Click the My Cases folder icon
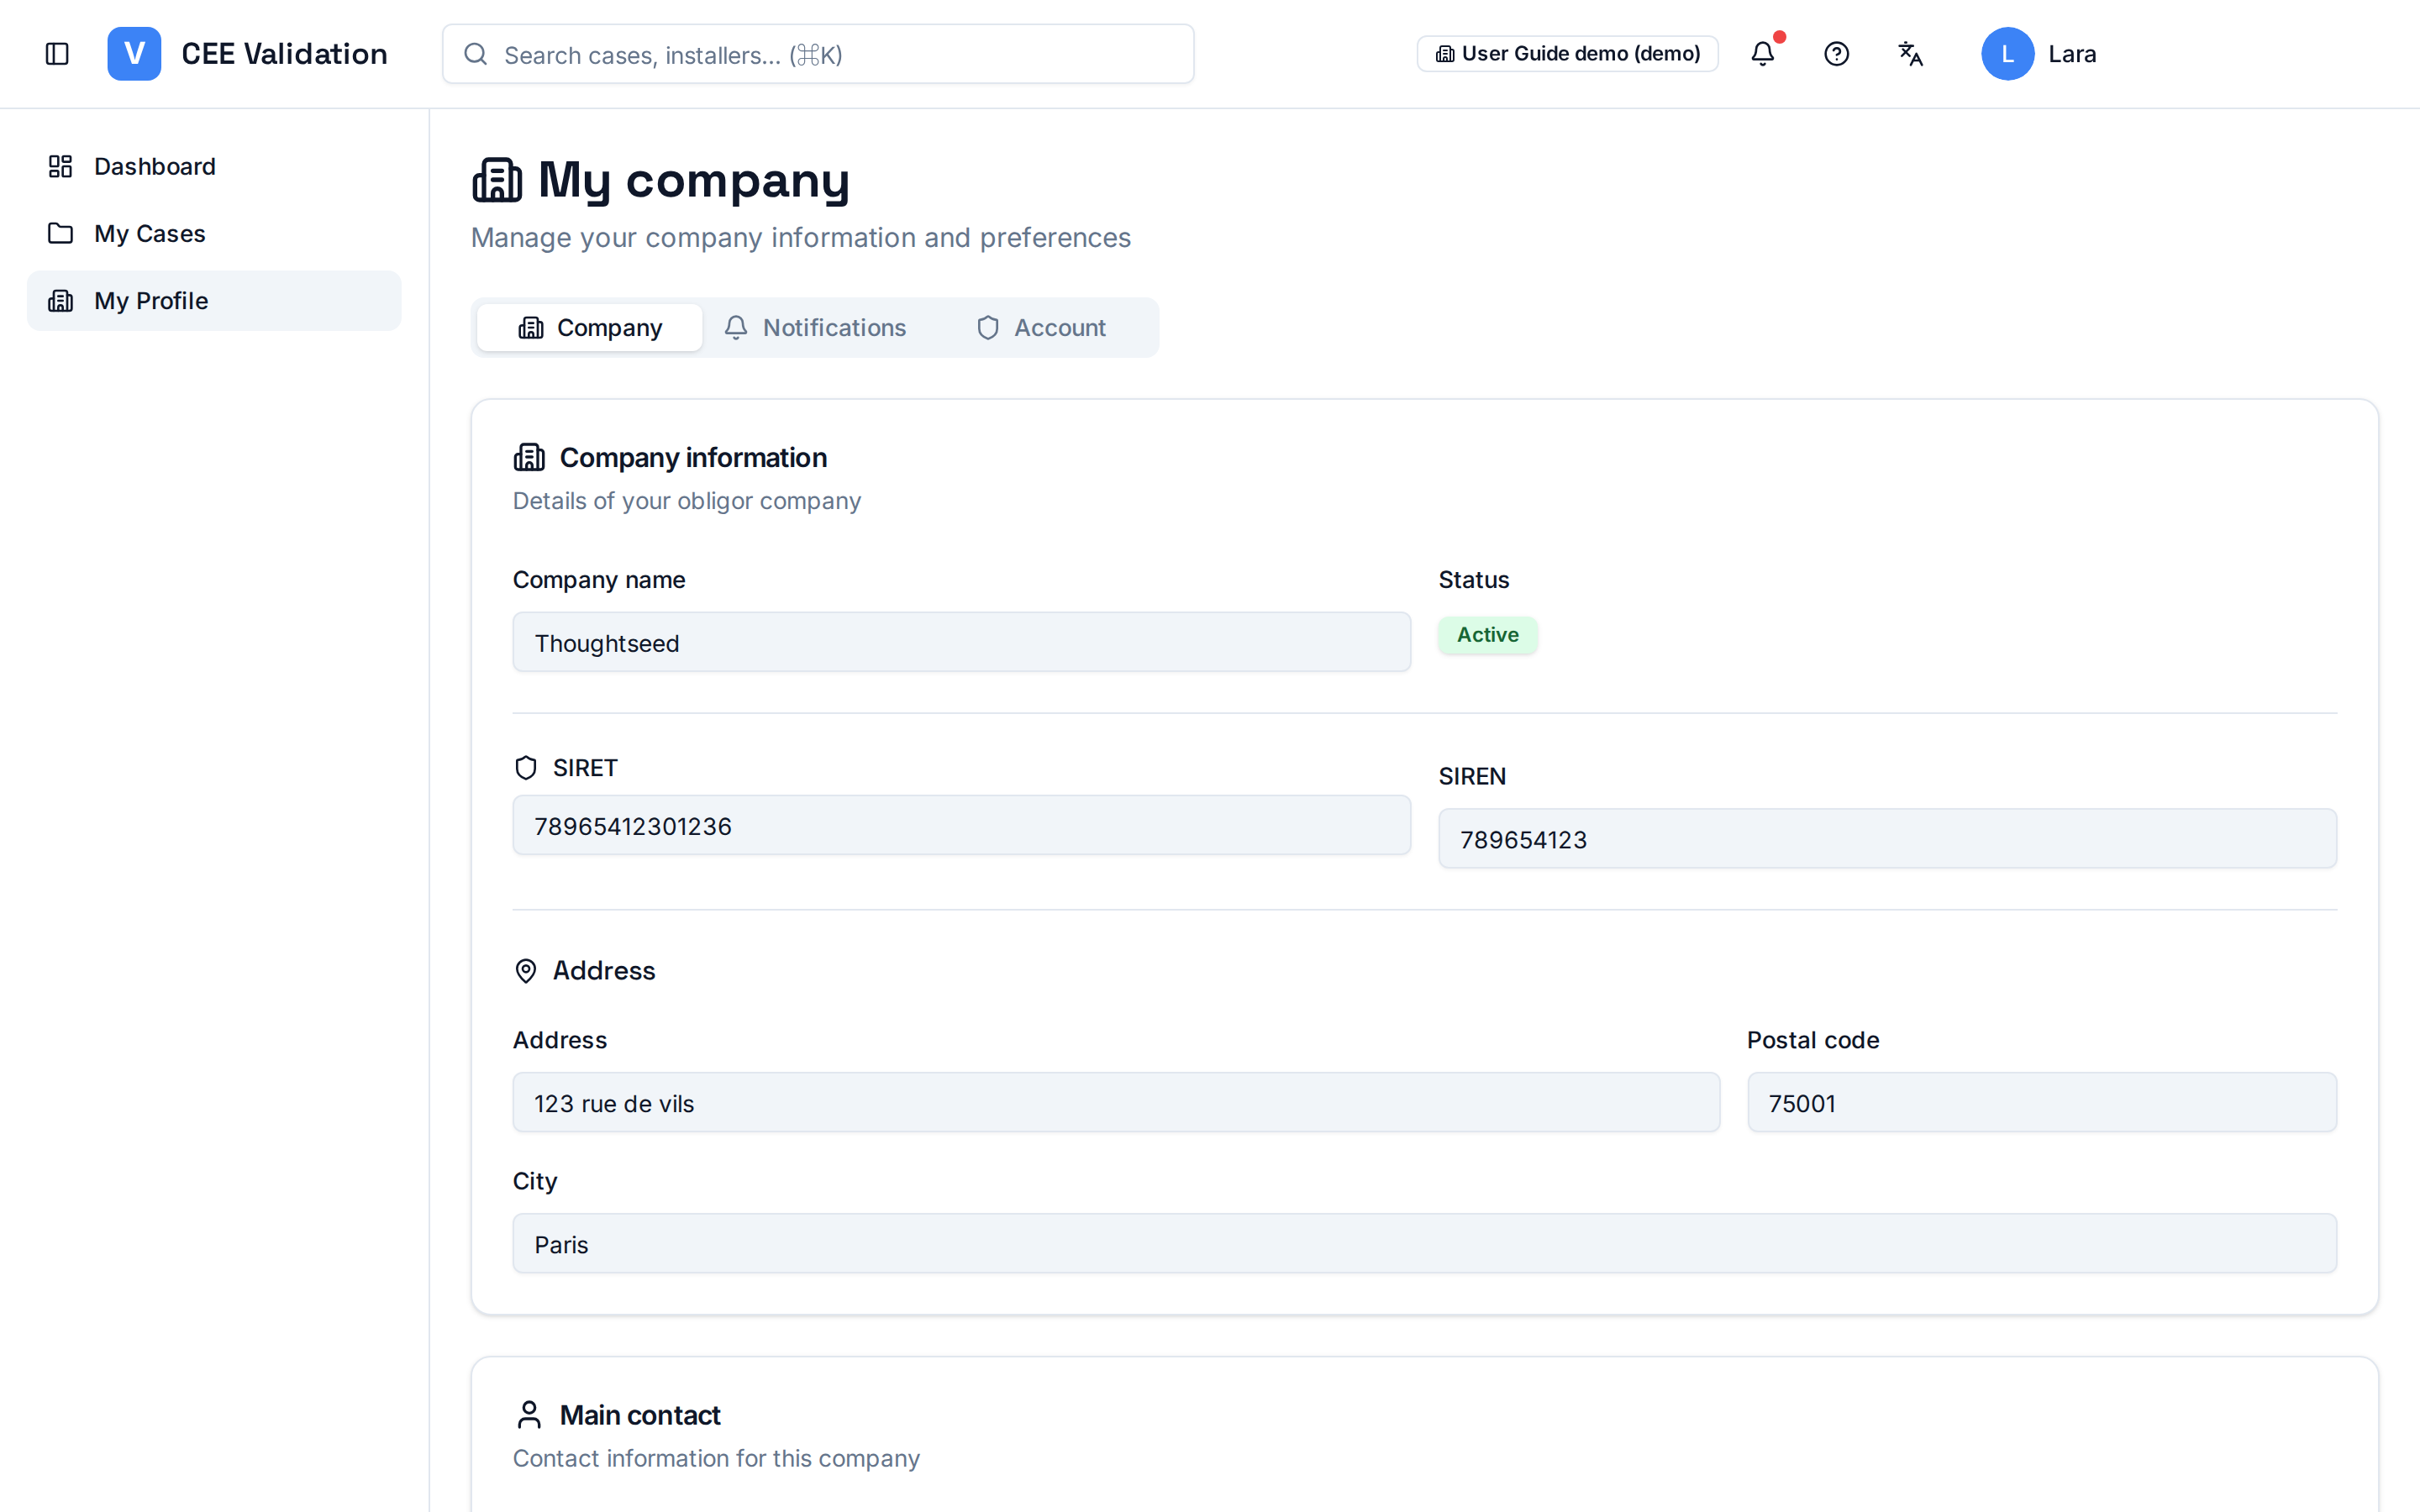Viewport: 2420px width, 1512px height. coord(60,233)
